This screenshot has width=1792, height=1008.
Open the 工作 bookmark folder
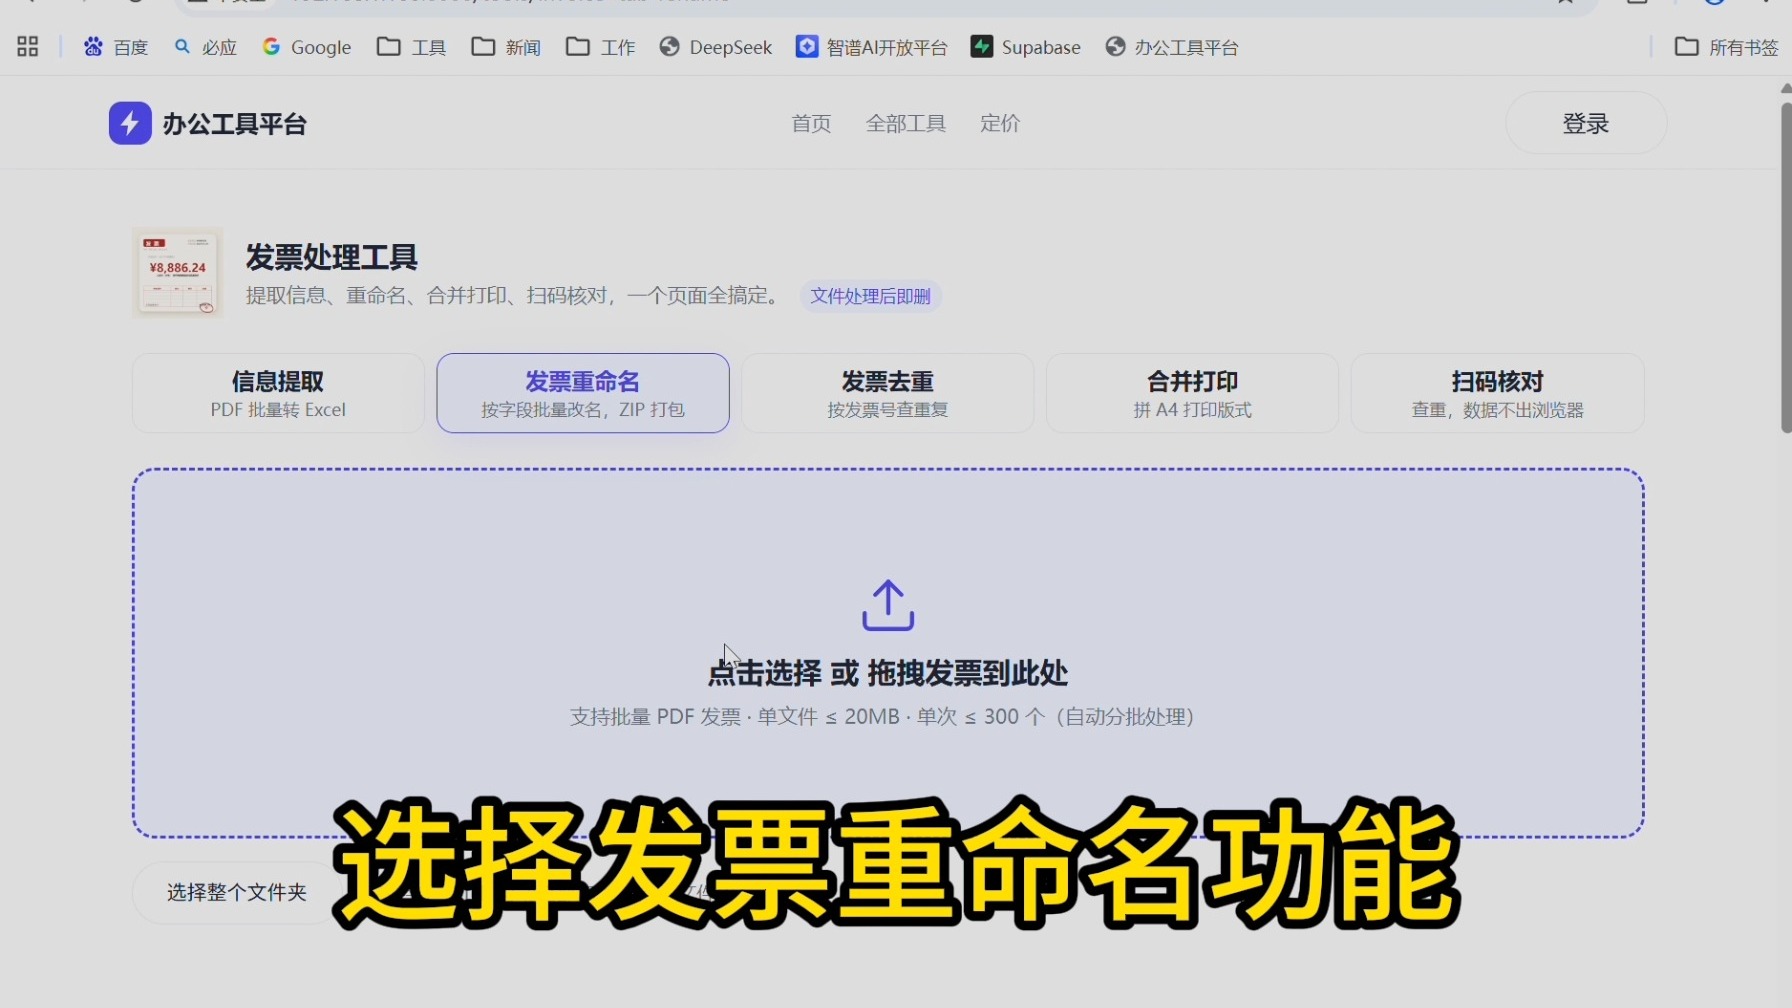(601, 47)
